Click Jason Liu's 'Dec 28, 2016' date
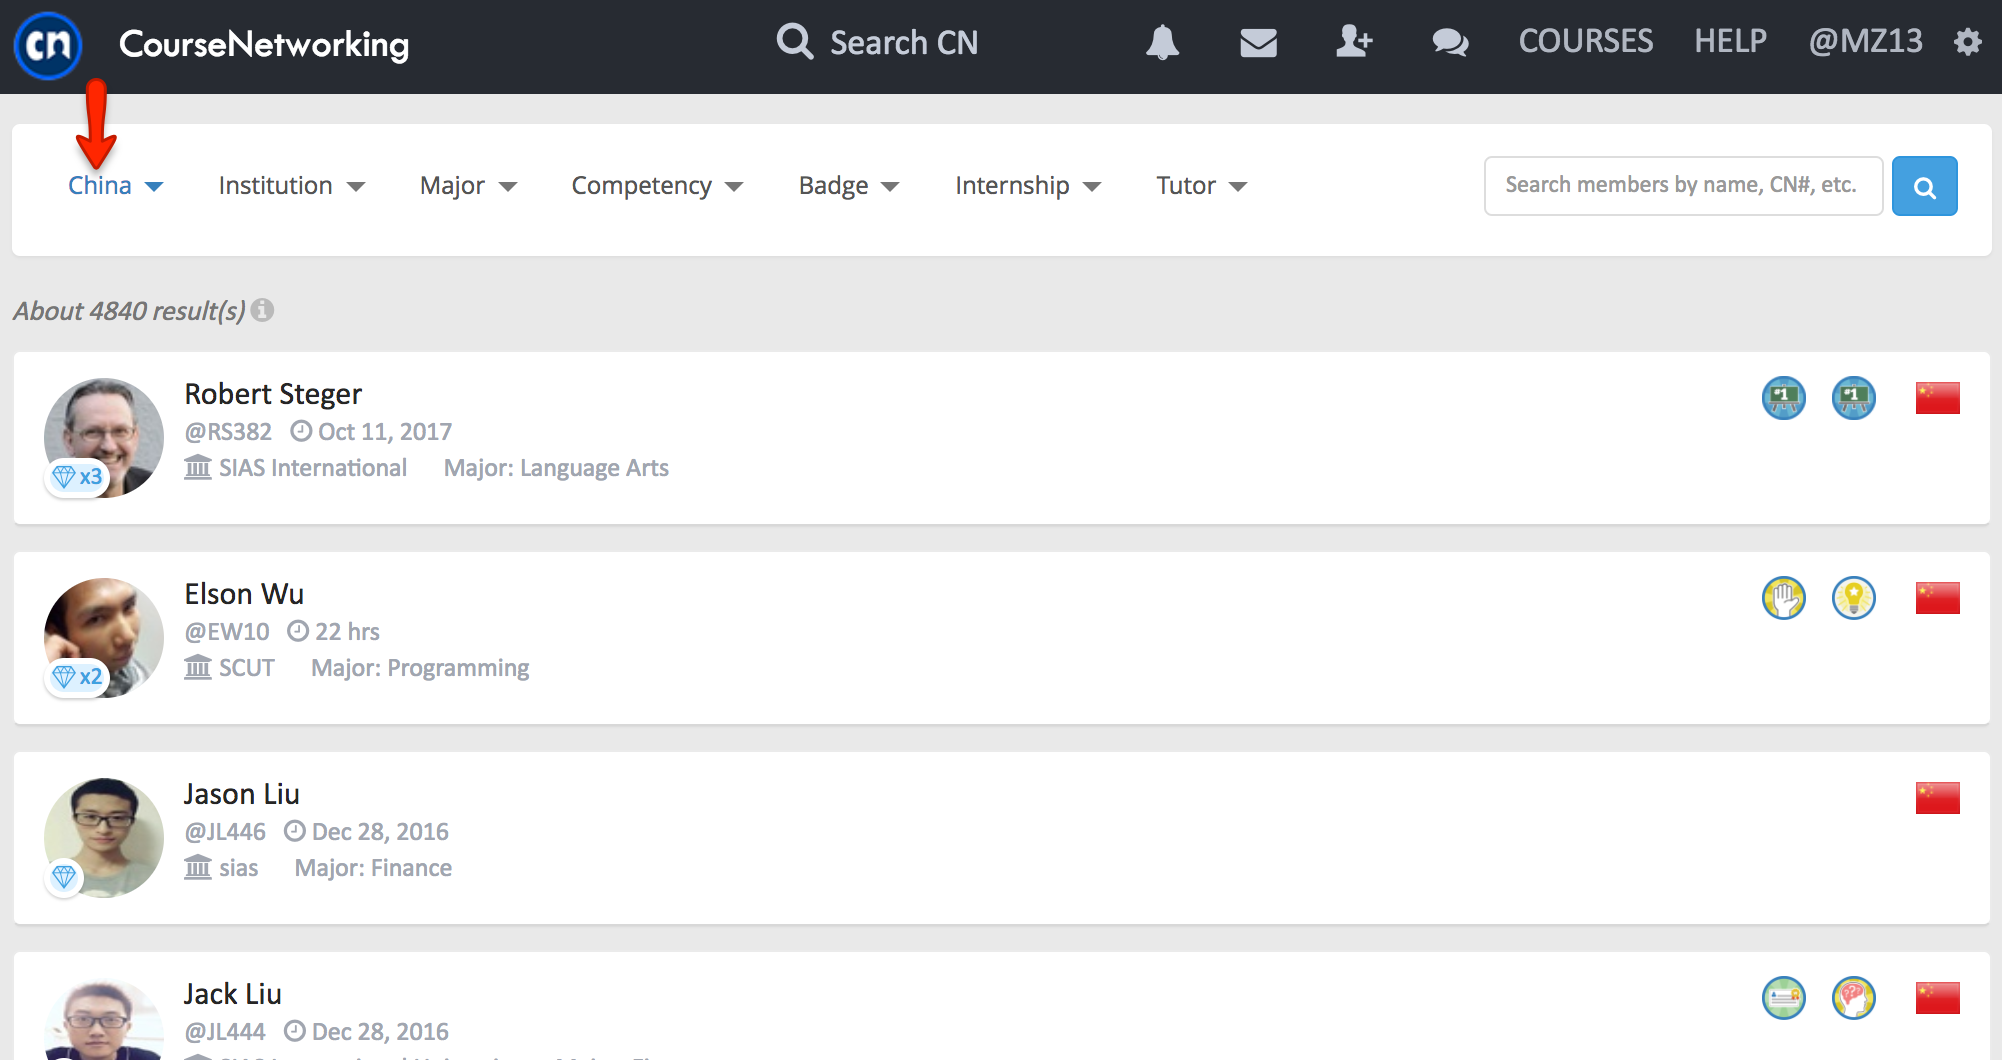2002x1060 pixels. coord(380,832)
